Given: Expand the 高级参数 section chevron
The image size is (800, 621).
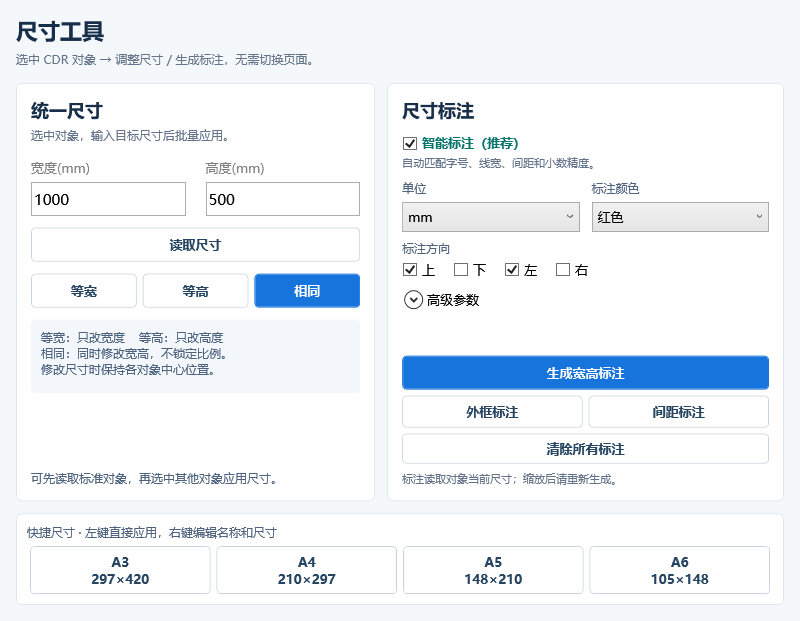Looking at the screenshot, I should (x=413, y=300).
